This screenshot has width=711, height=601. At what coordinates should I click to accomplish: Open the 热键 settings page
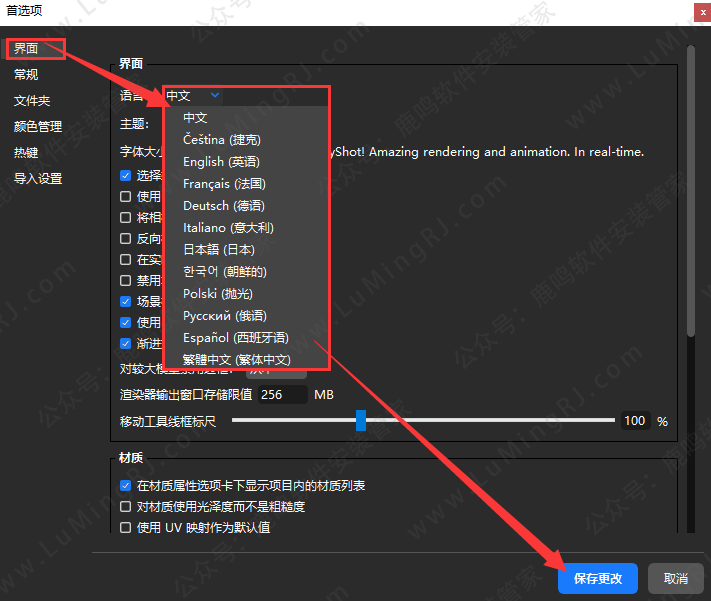click(26, 153)
